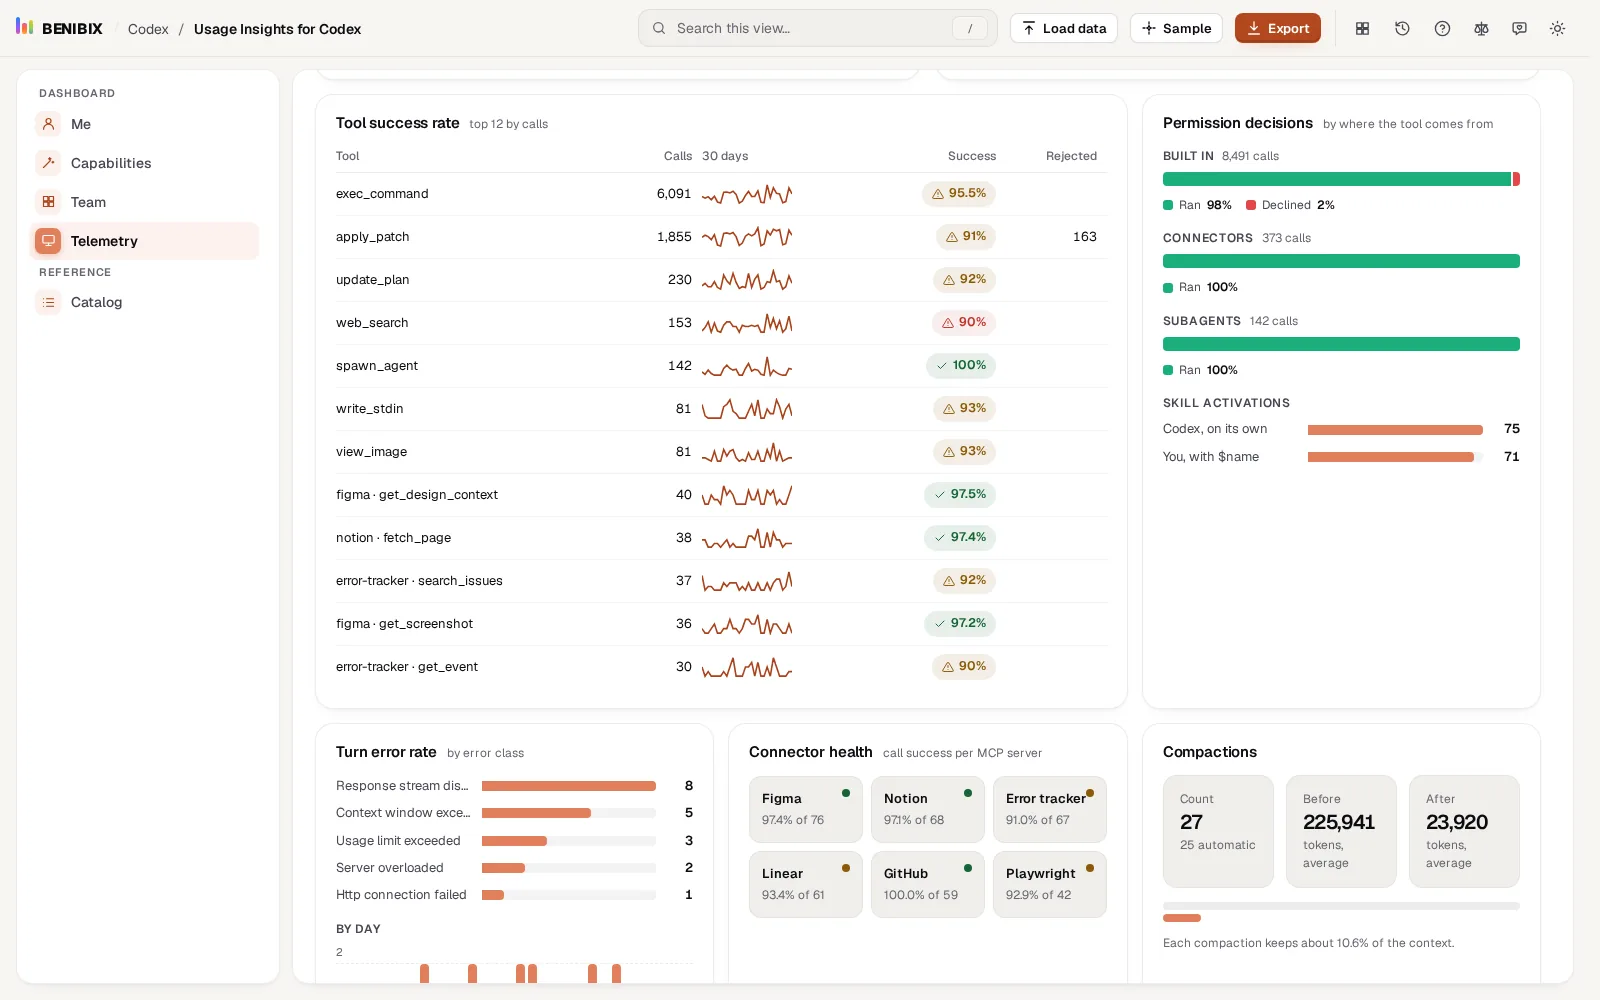The image size is (1600, 1000).
Task: Click the help question mark icon
Action: (1442, 29)
